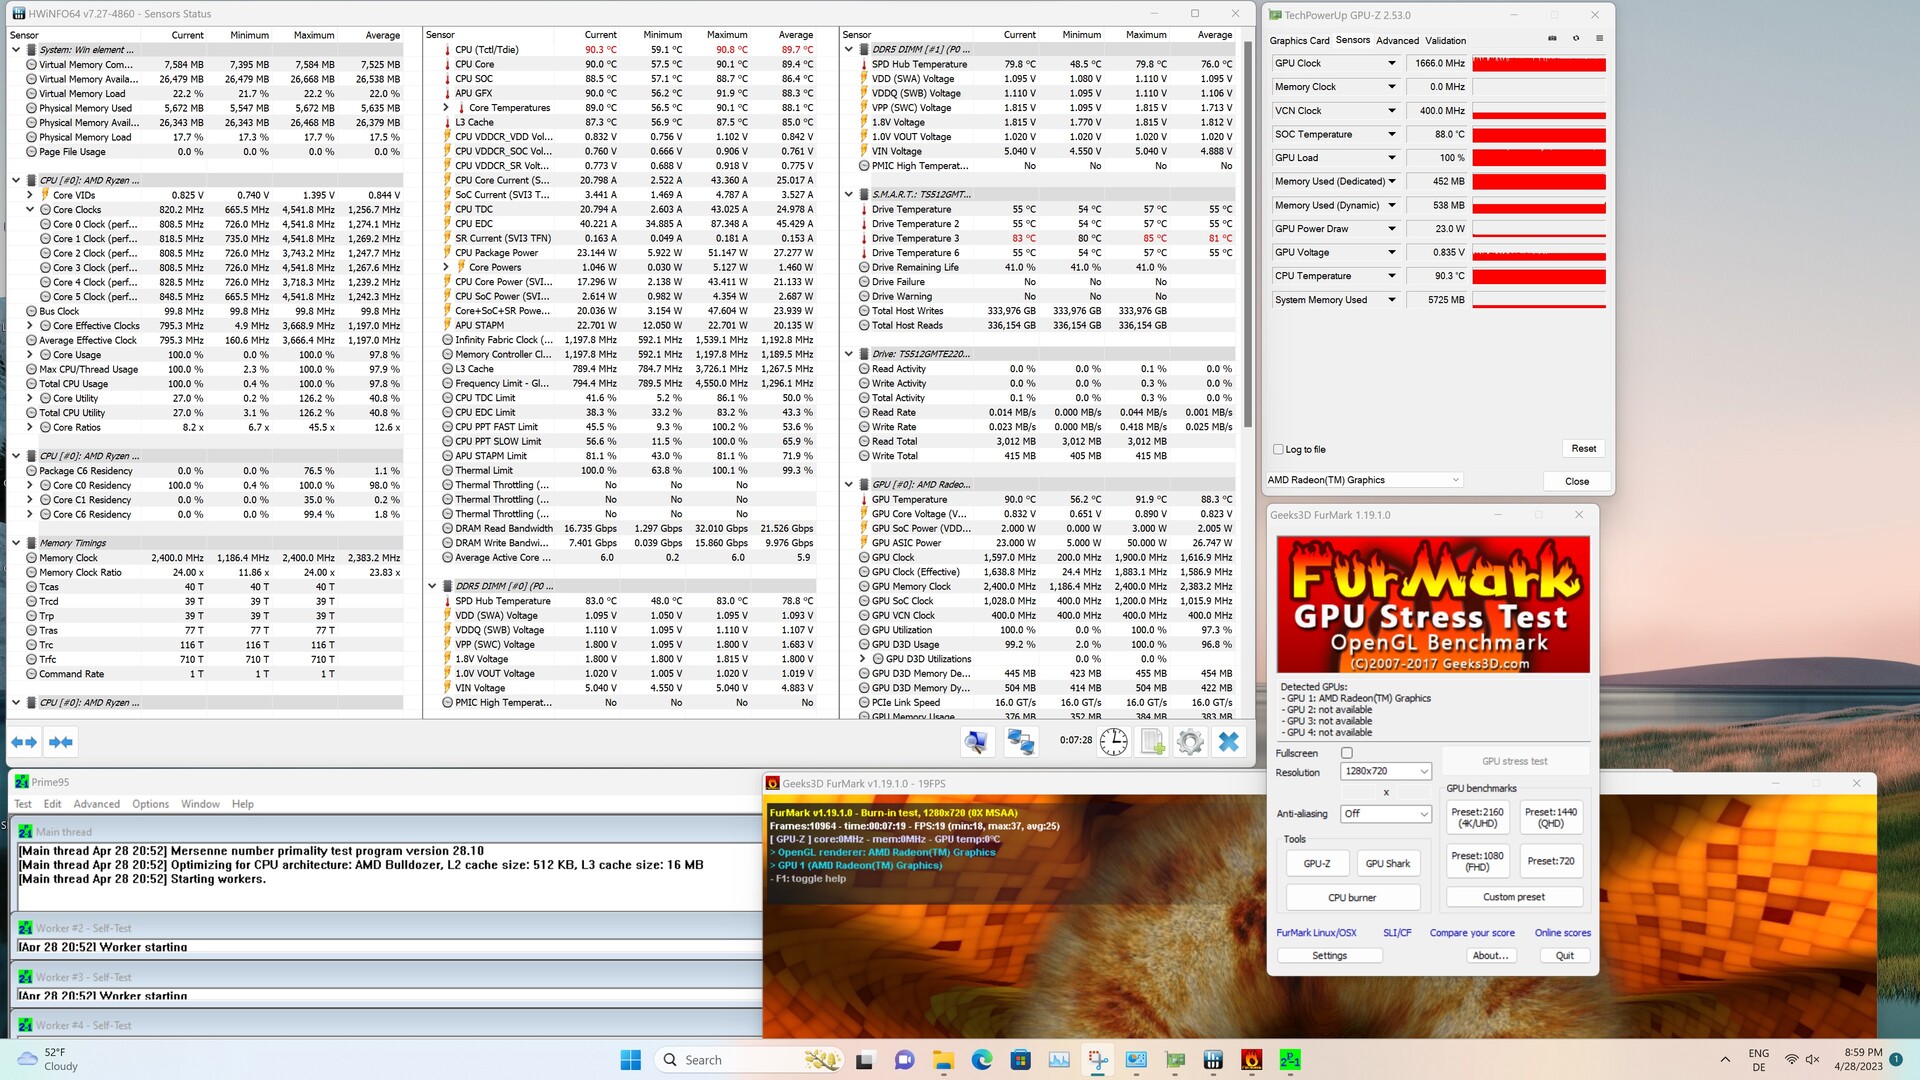This screenshot has width=1920, height=1080.
Task: Click GPU-Z screenshot camera icon
Action: point(1552,39)
